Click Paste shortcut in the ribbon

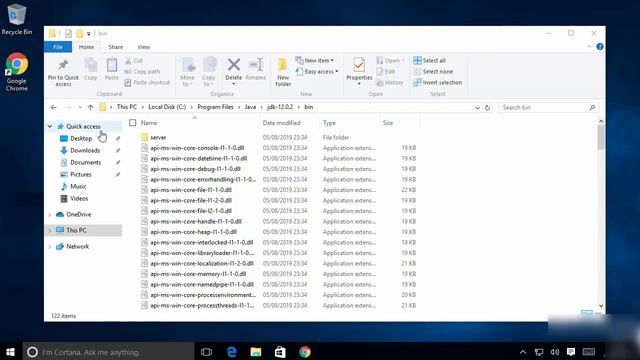(x=147, y=82)
